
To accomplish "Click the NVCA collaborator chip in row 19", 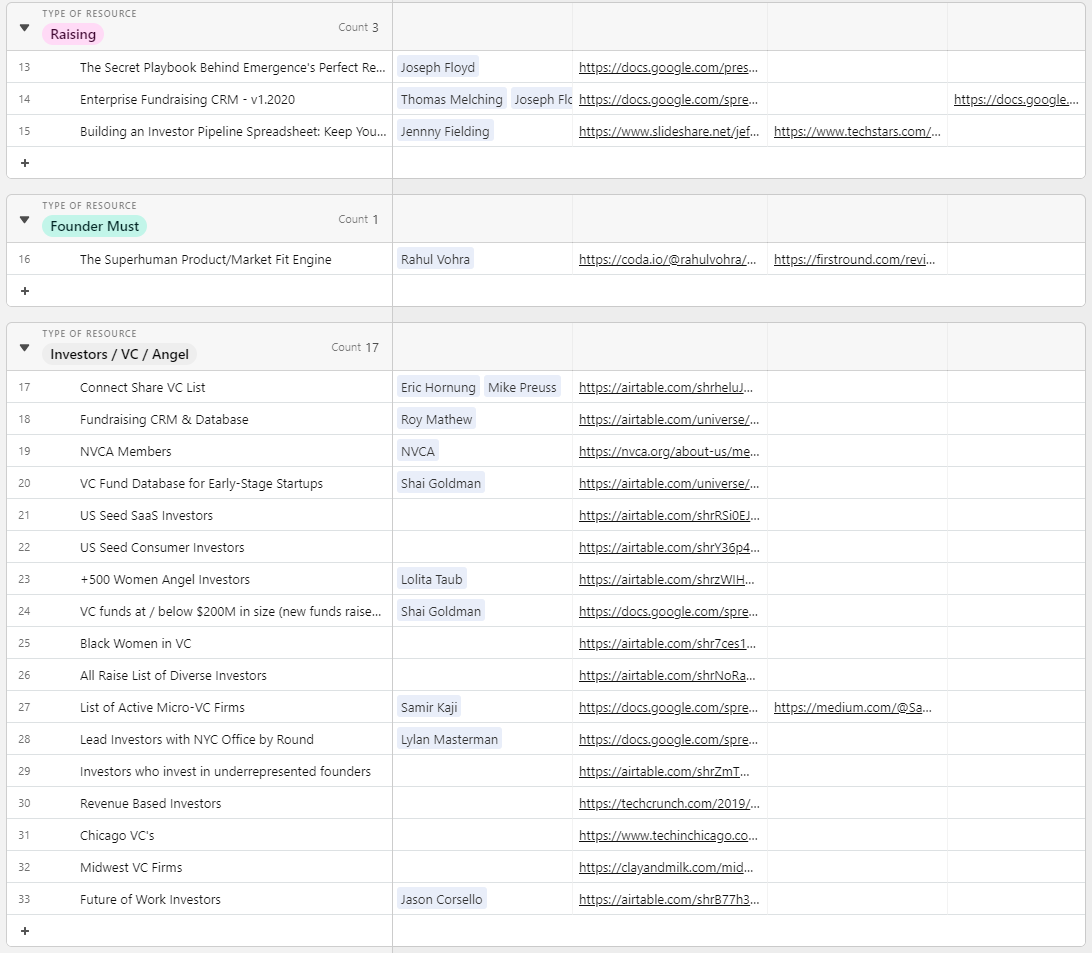I will coord(417,451).
